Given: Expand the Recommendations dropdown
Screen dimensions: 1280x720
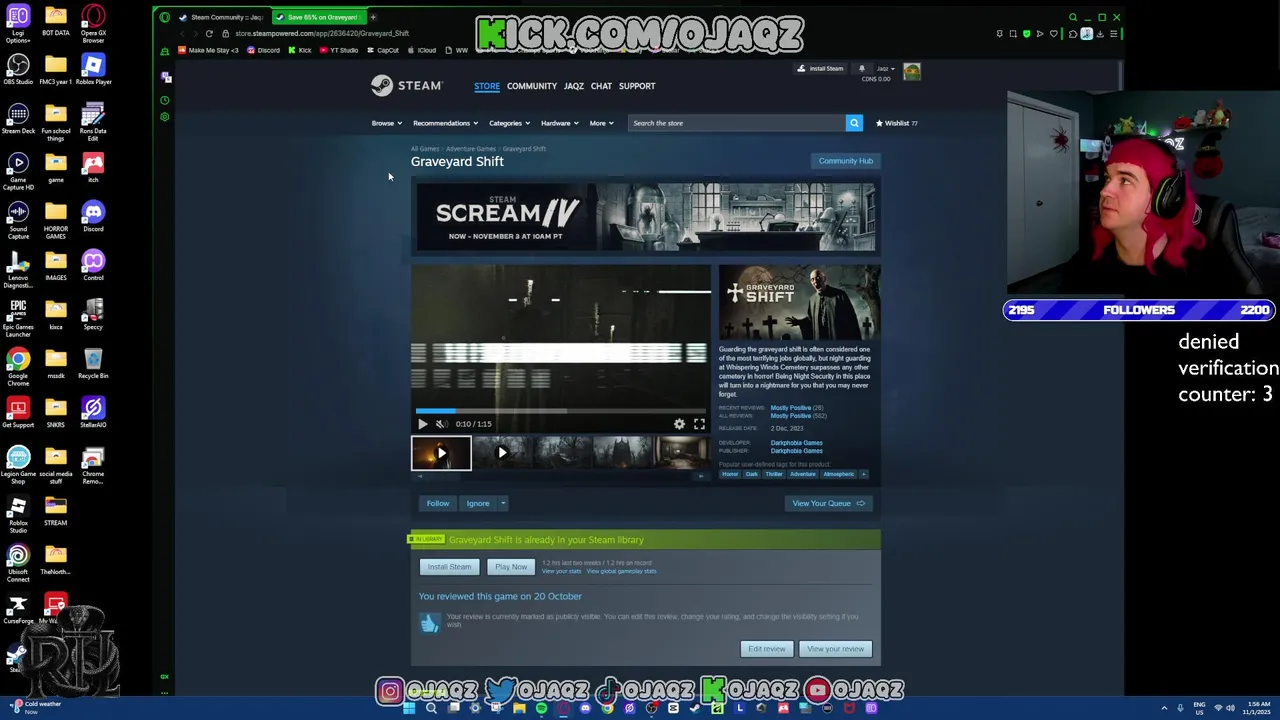Looking at the screenshot, I should point(445,123).
